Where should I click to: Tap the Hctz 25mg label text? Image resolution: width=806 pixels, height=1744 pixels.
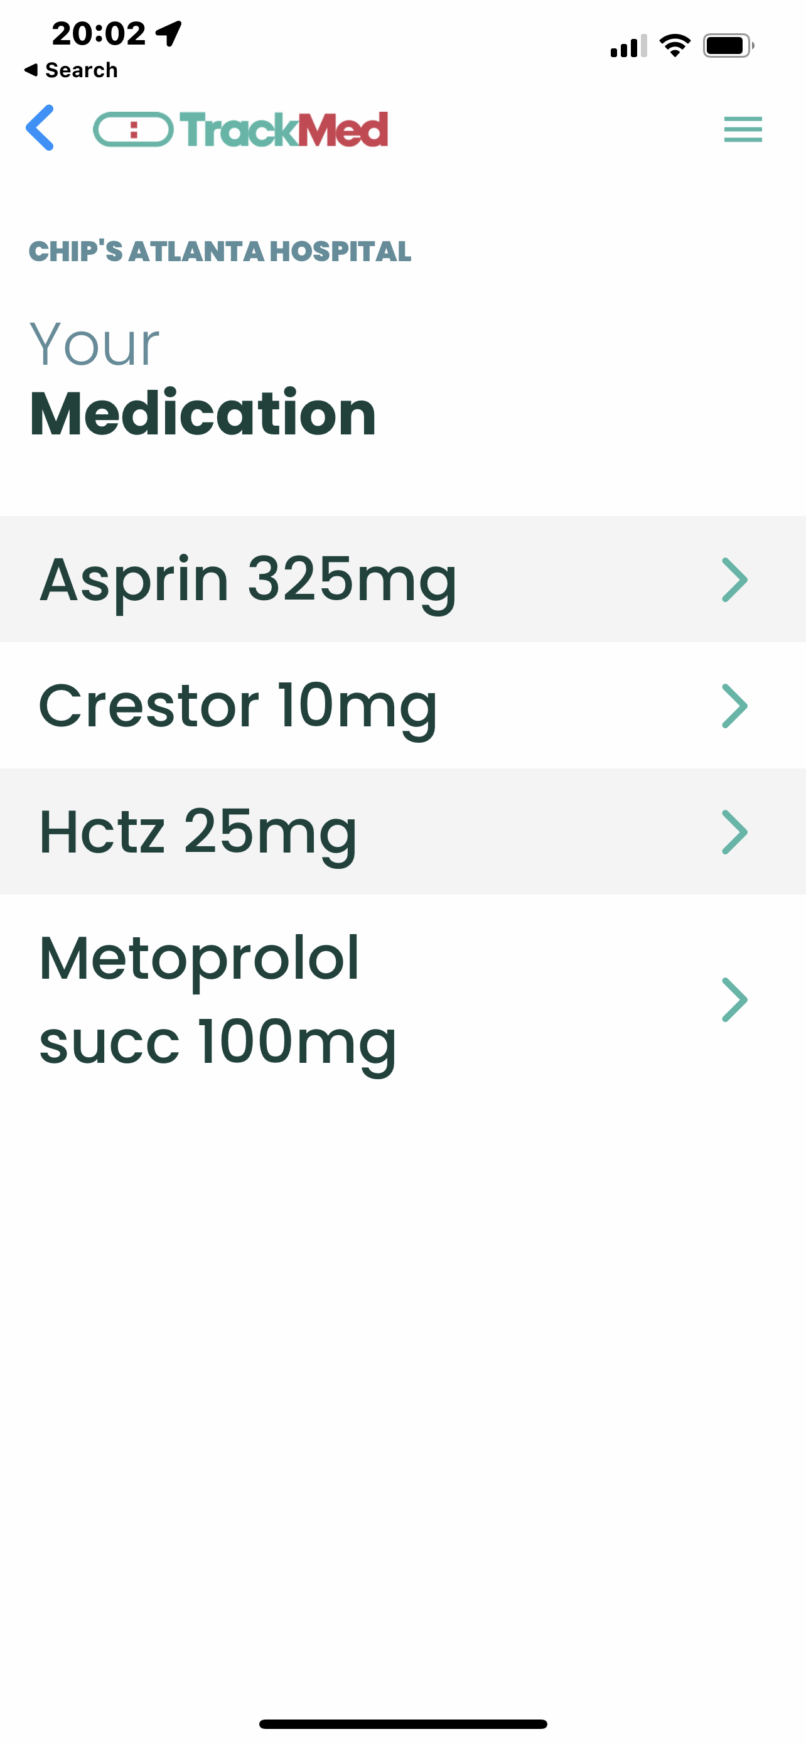(198, 832)
